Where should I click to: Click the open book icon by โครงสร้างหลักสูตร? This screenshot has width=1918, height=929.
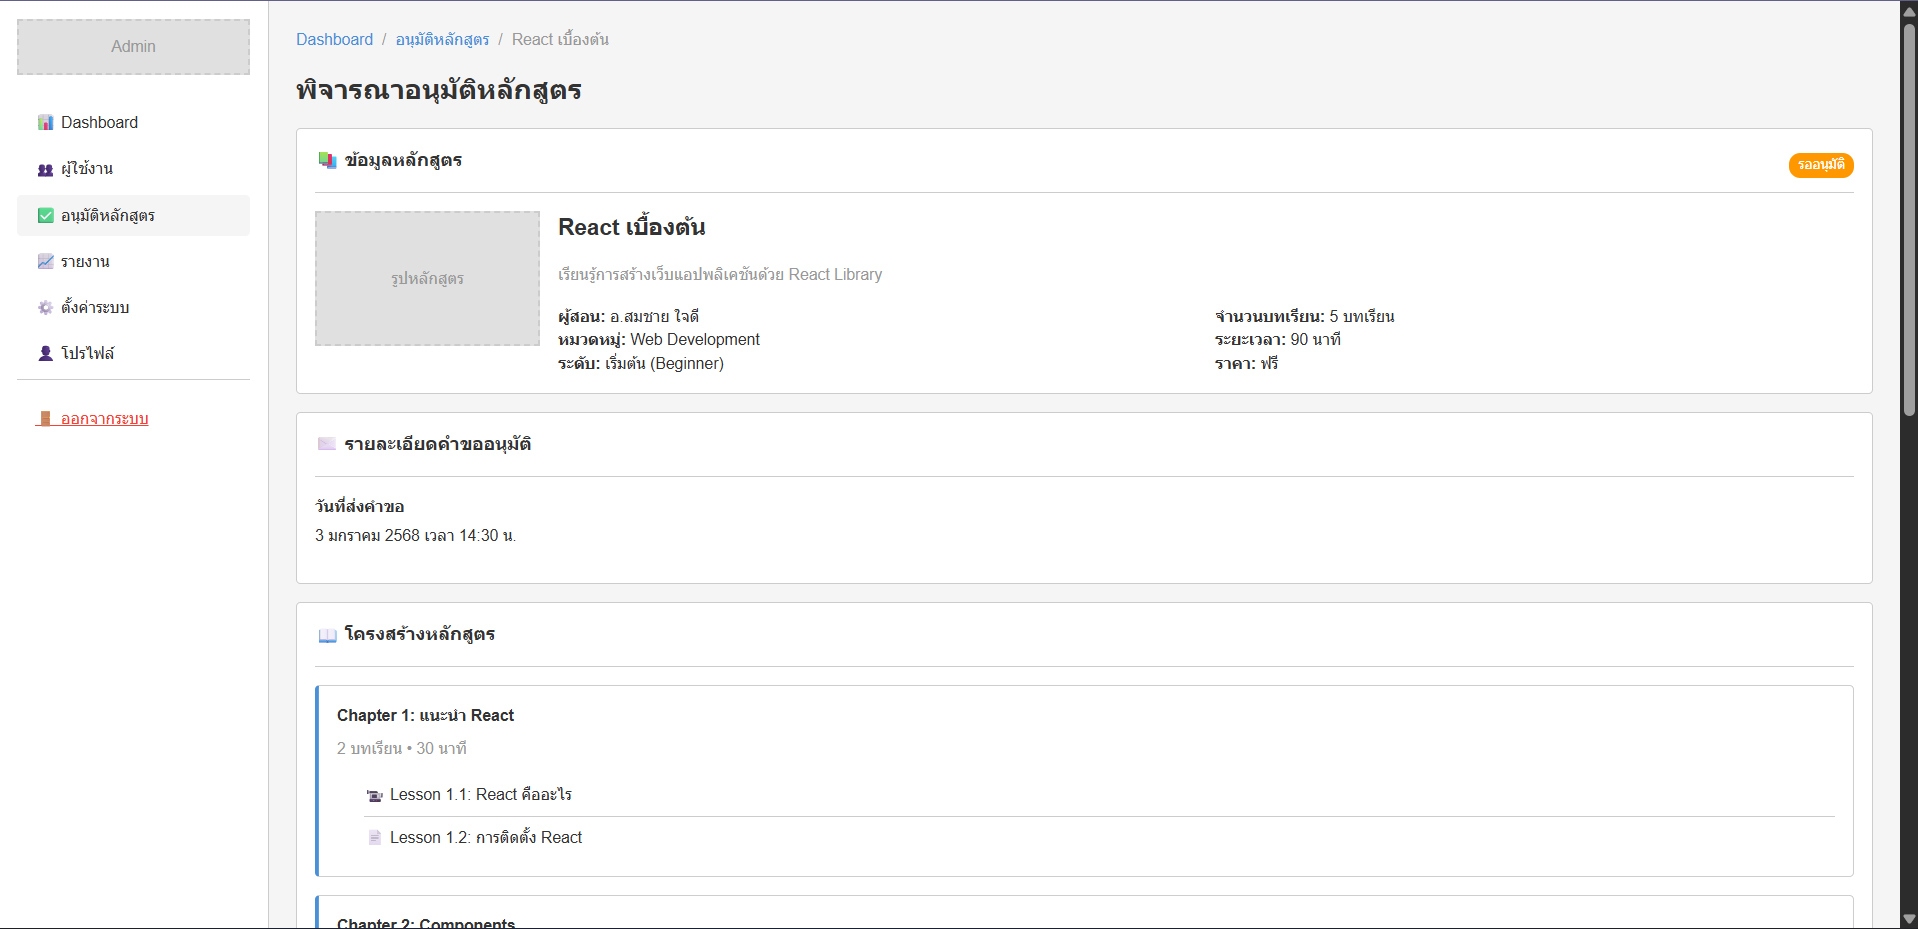(x=327, y=635)
